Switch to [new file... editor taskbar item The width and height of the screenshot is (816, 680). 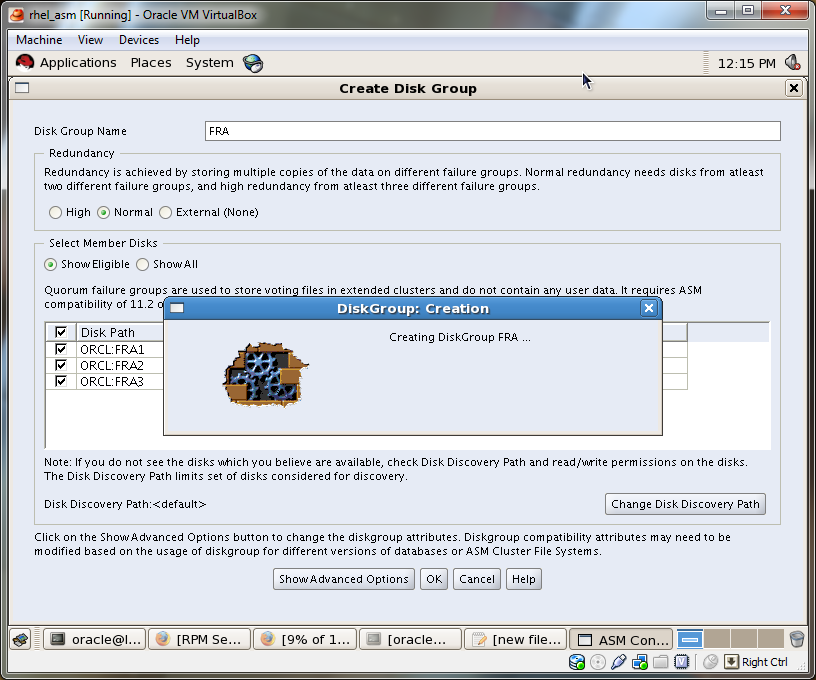(515, 639)
